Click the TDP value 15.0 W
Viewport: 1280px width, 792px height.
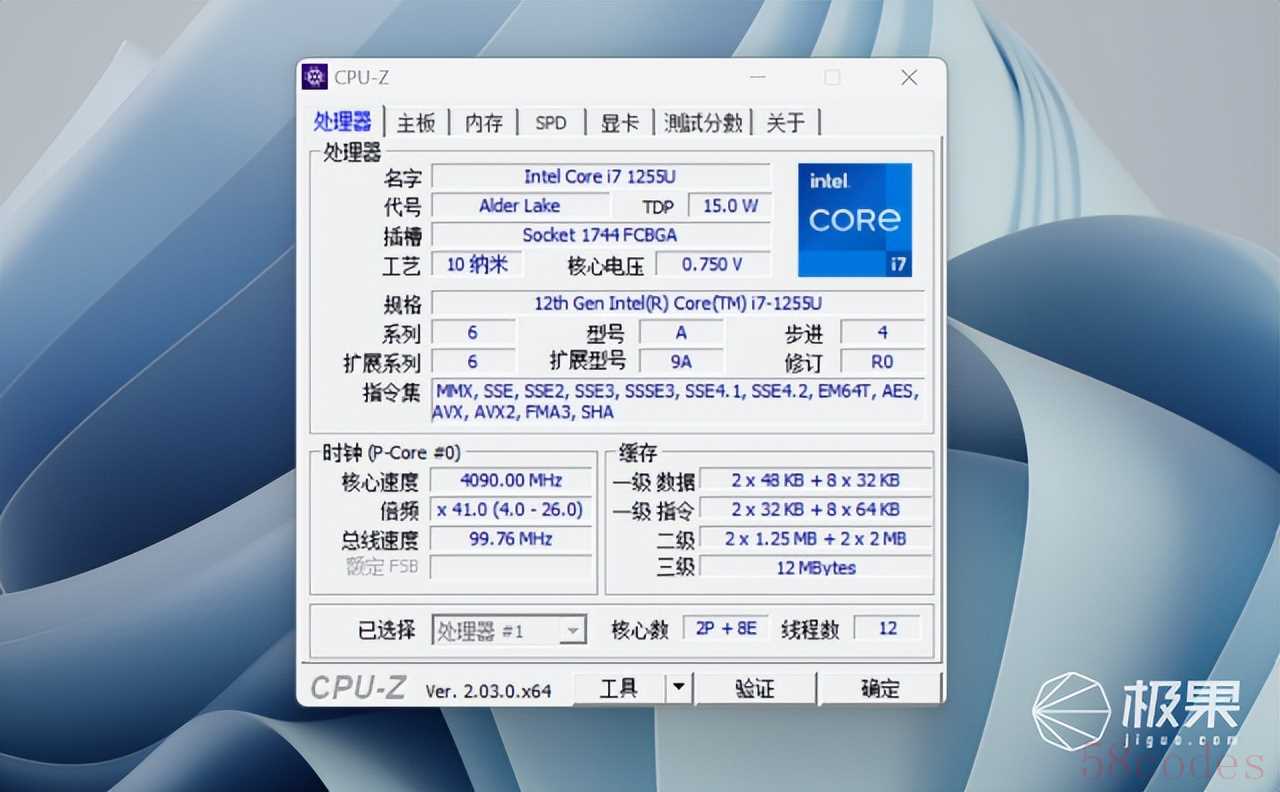click(x=730, y=206)
